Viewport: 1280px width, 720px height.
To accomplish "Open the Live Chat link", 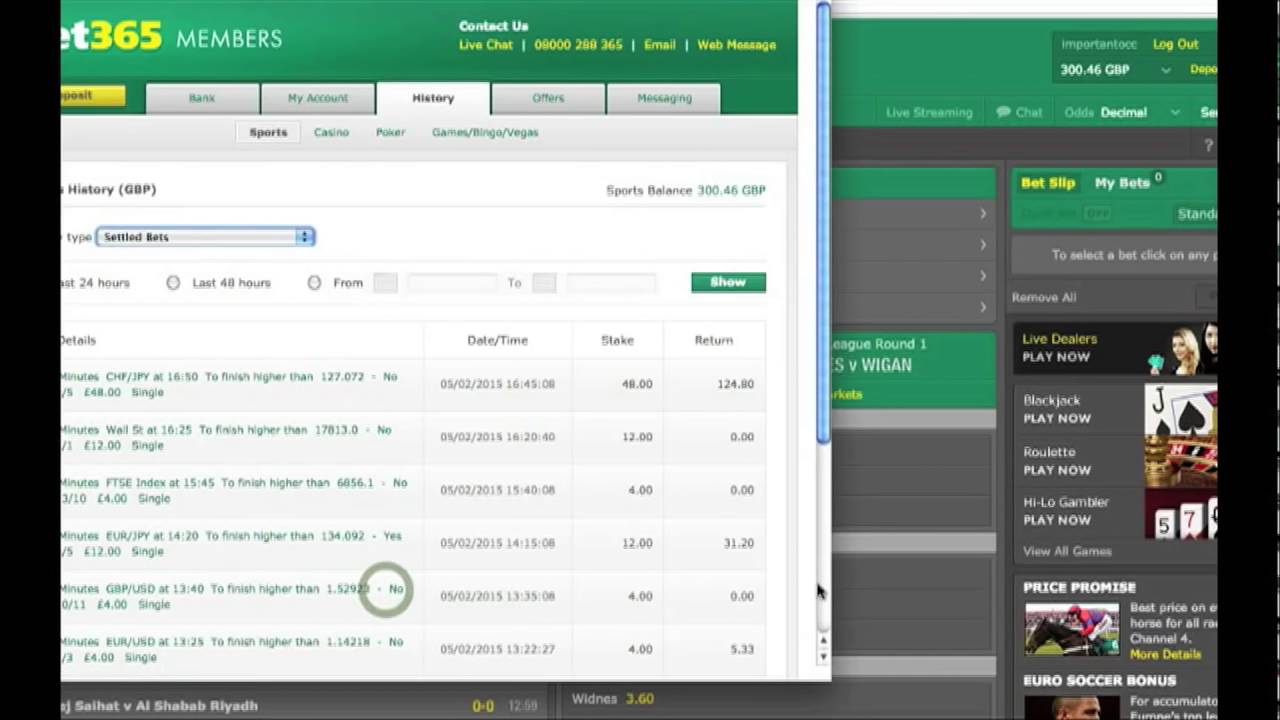I will pos(486,45).
